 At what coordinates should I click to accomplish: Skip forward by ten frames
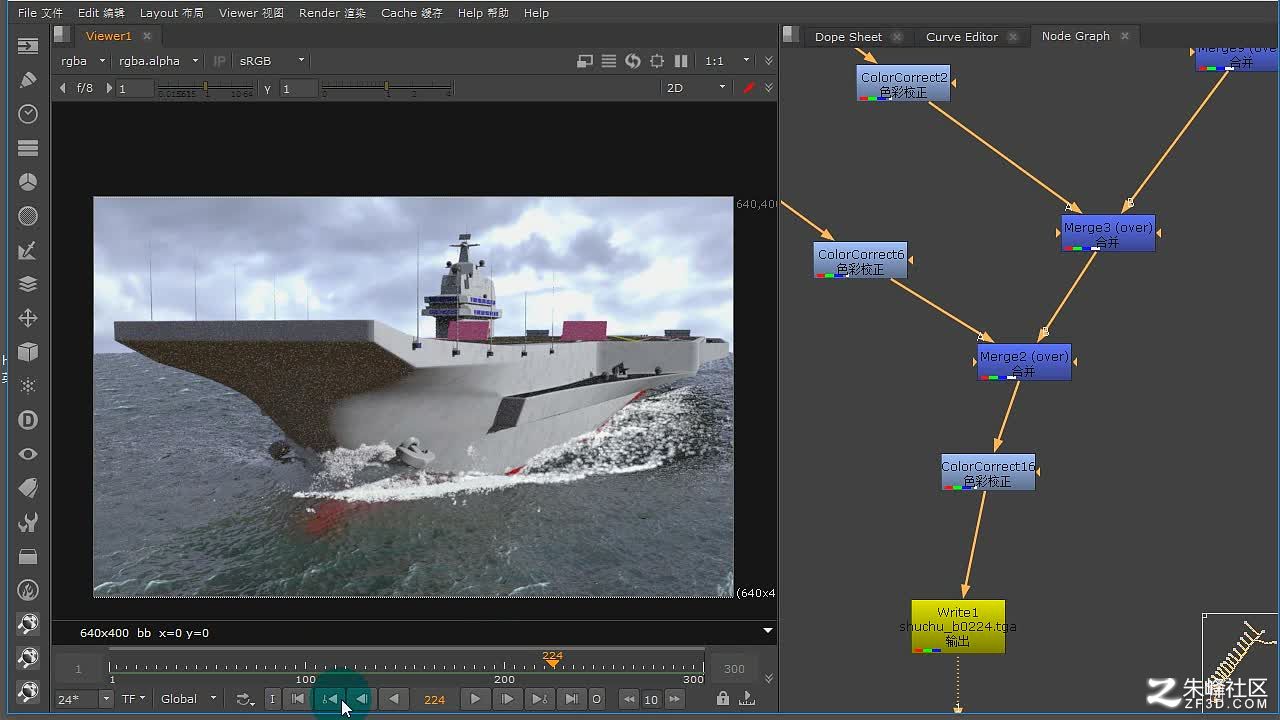click(x=675, y=699)
